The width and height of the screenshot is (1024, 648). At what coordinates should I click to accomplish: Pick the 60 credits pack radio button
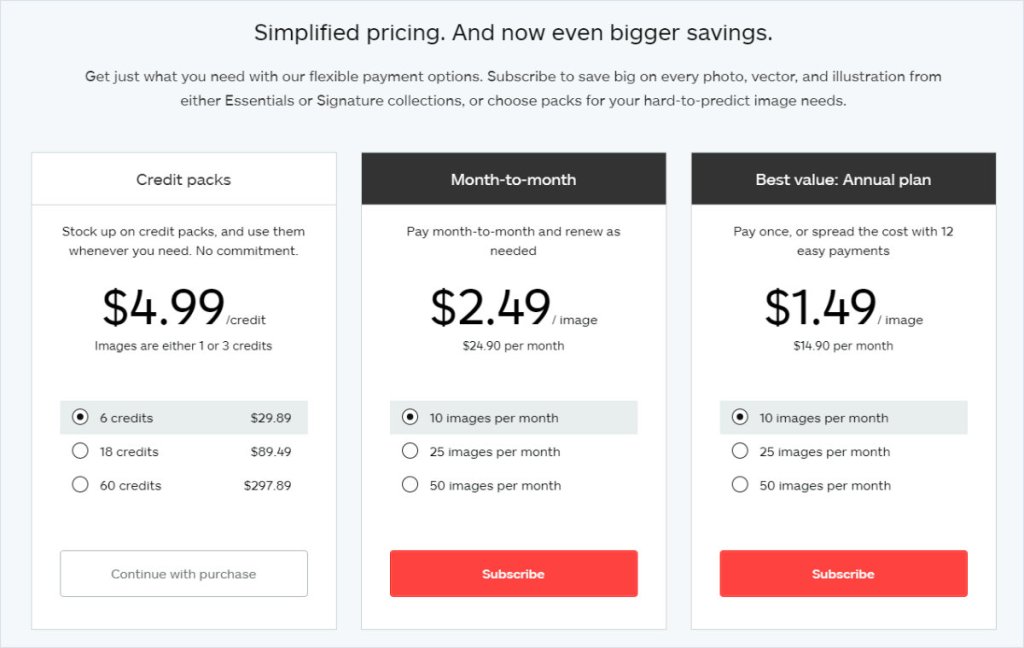pos(81,485)
